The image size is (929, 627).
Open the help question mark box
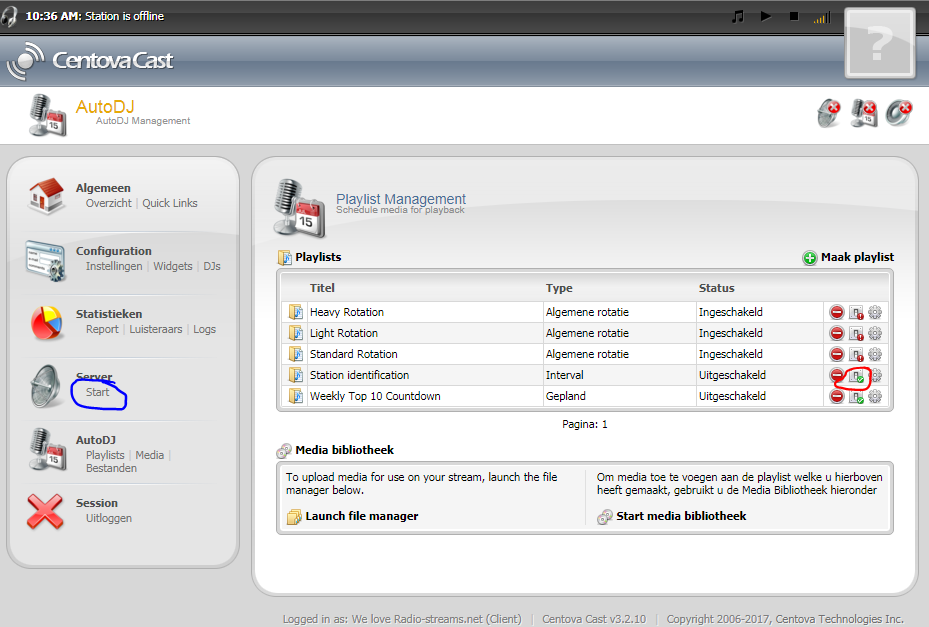click(x=880, y=43)
